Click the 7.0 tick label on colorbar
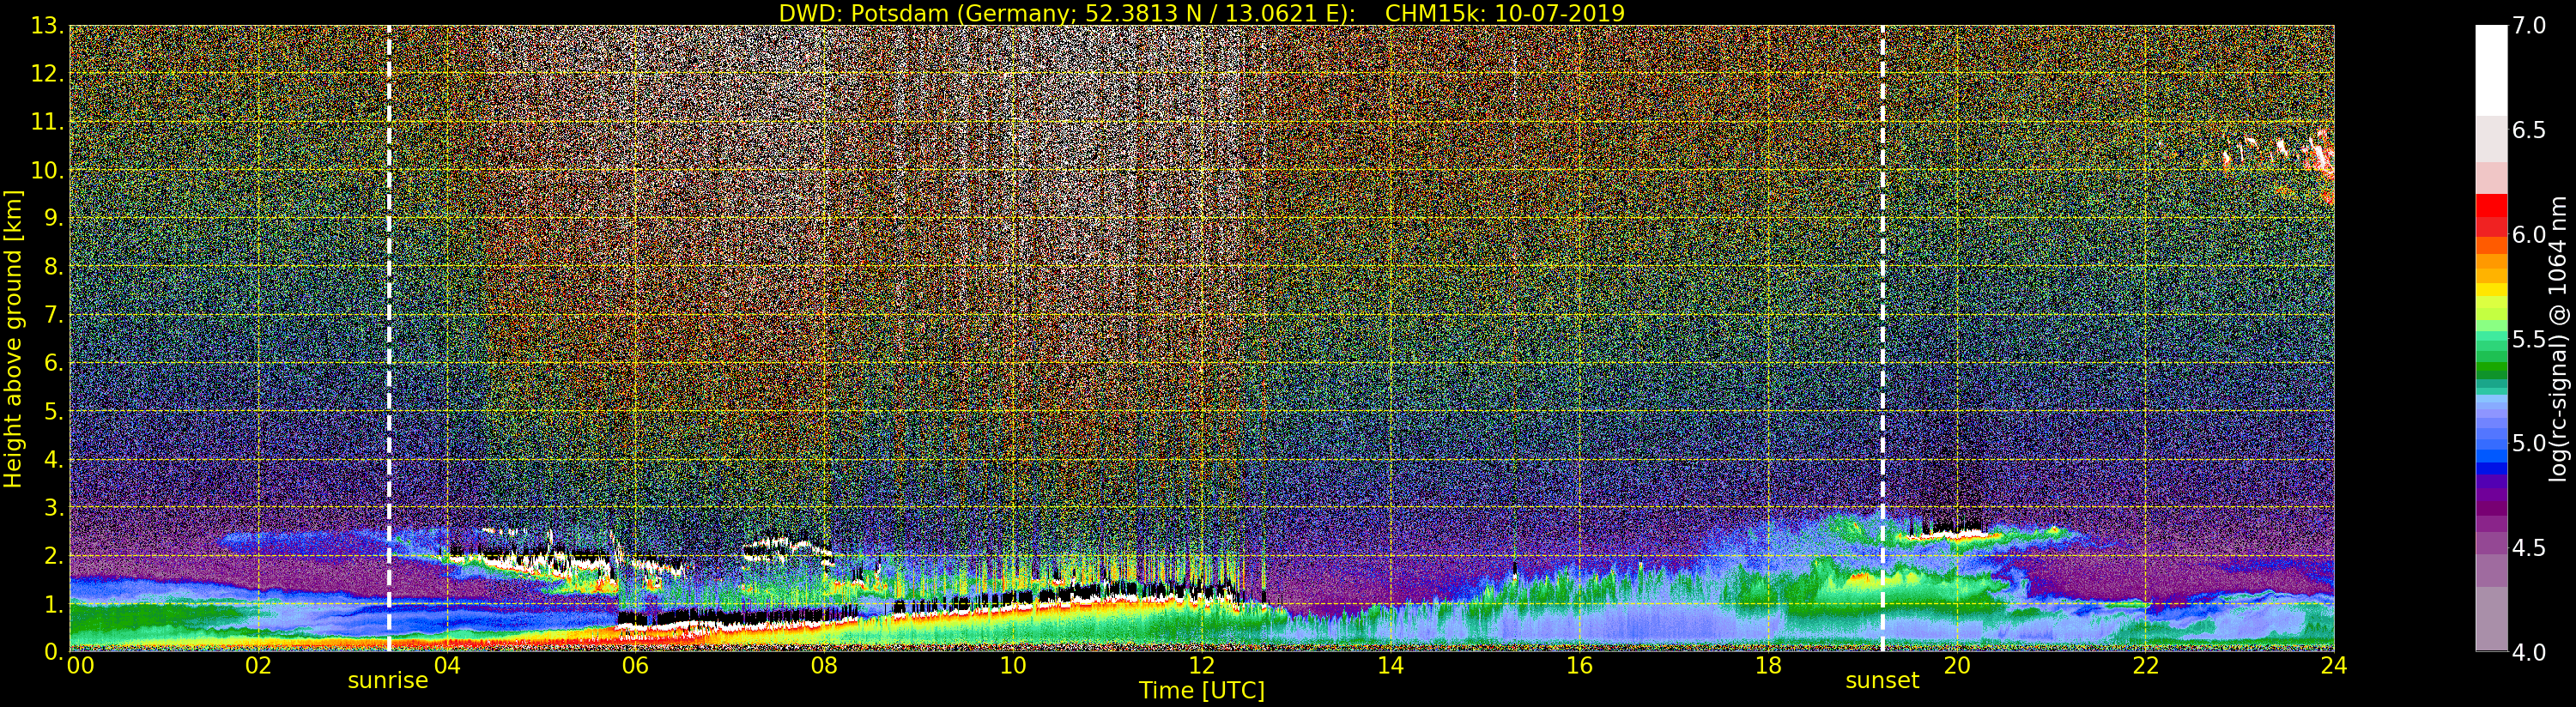2576x707 pixels. (x=2530, y=26)
